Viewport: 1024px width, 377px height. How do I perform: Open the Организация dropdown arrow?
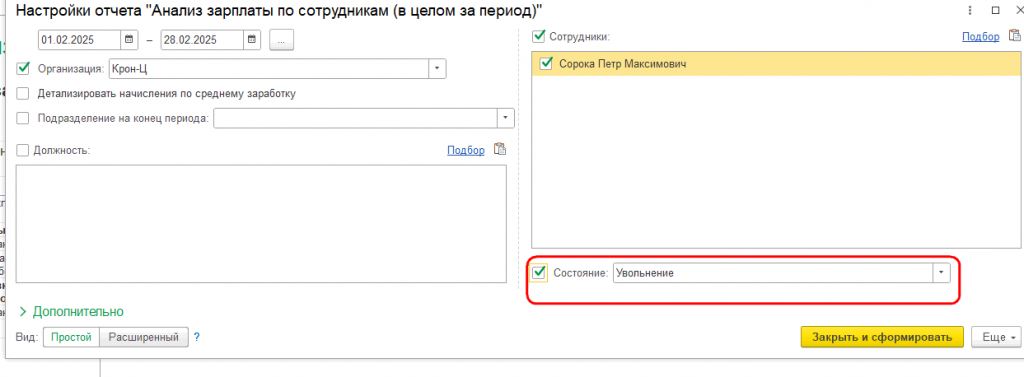coord(438,68)
